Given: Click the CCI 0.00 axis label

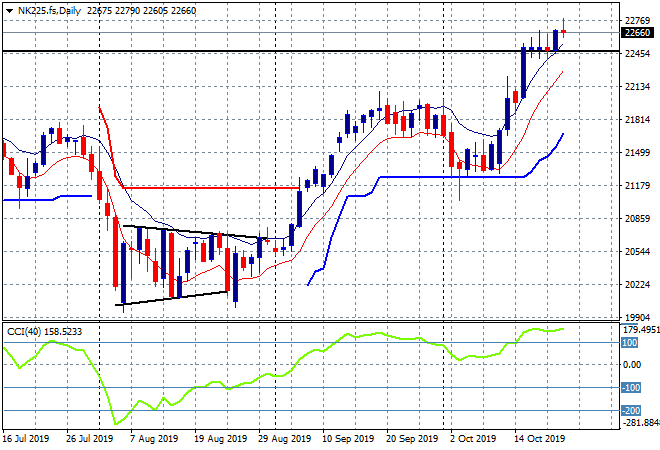Looking at the screenshot, I should (x=632, y=365).
